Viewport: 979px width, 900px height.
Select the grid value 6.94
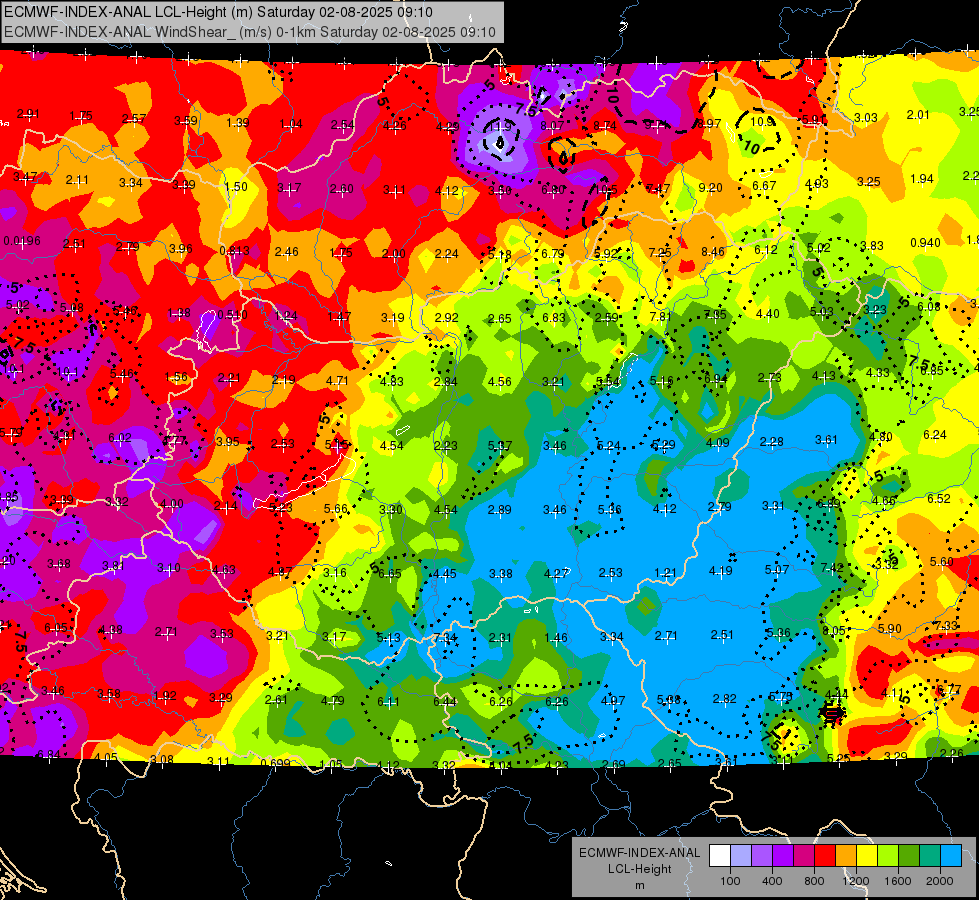pos(716,378)
